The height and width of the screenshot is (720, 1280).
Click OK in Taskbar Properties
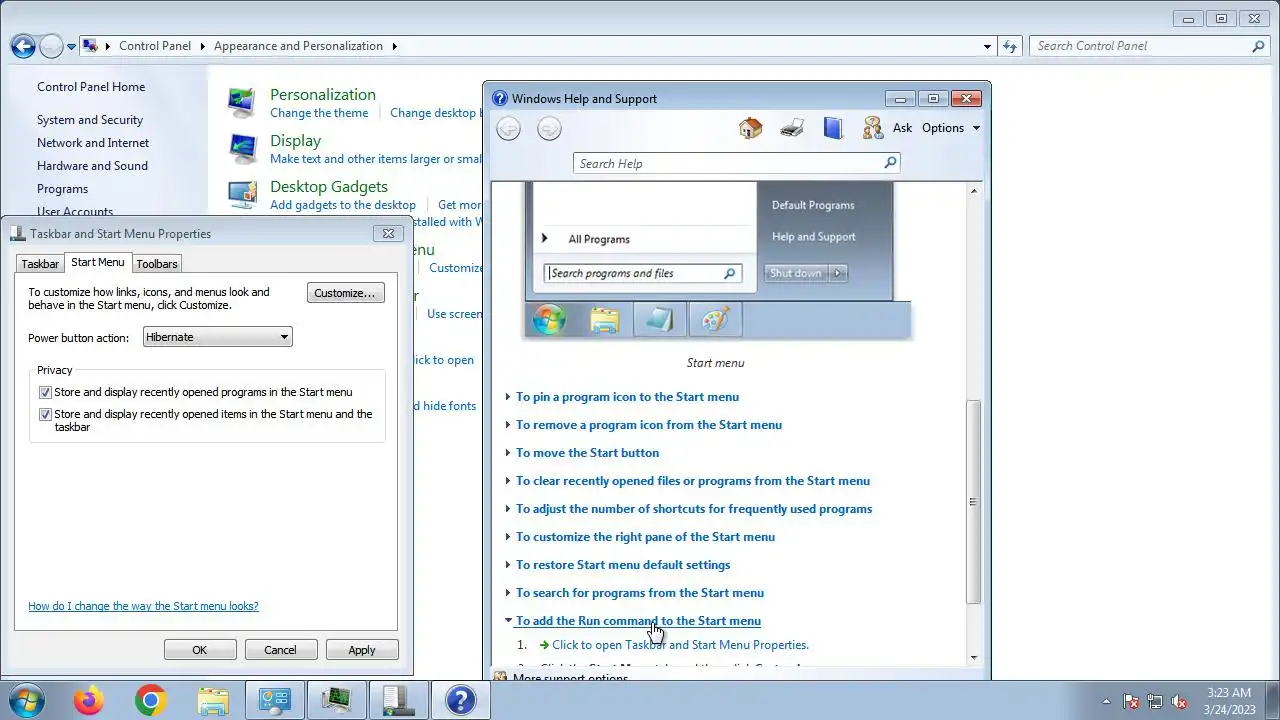(x=200, y=650)
